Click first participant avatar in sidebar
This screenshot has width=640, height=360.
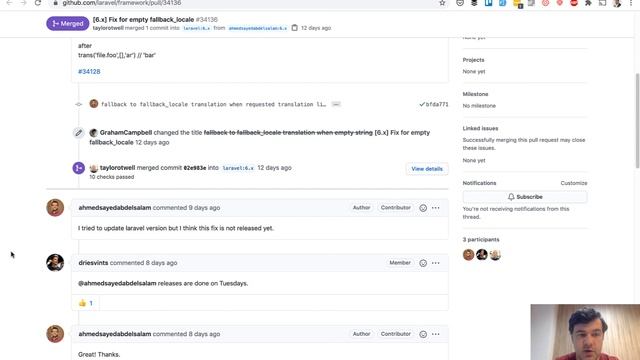[469, 255]
